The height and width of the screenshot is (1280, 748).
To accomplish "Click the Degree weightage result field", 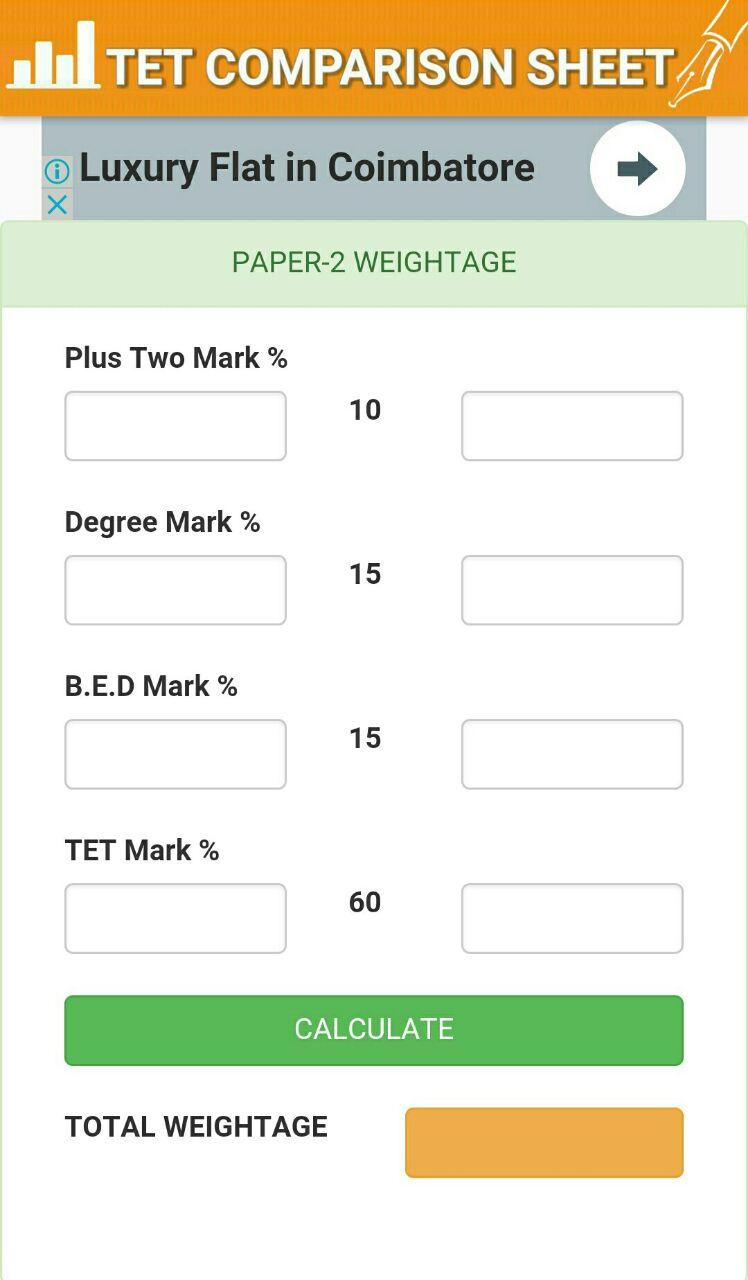I will (572, 590).
